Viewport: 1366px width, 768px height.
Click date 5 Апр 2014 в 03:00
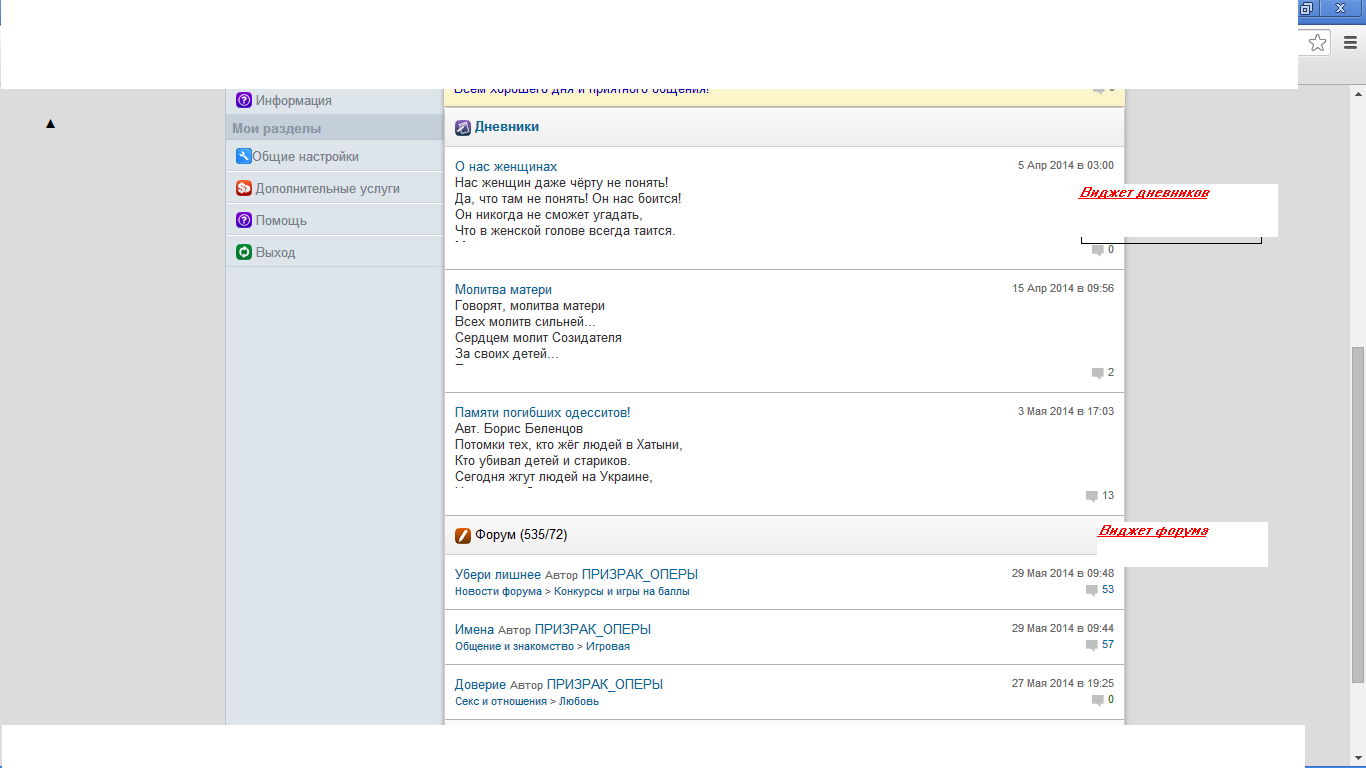(1066, 165)
